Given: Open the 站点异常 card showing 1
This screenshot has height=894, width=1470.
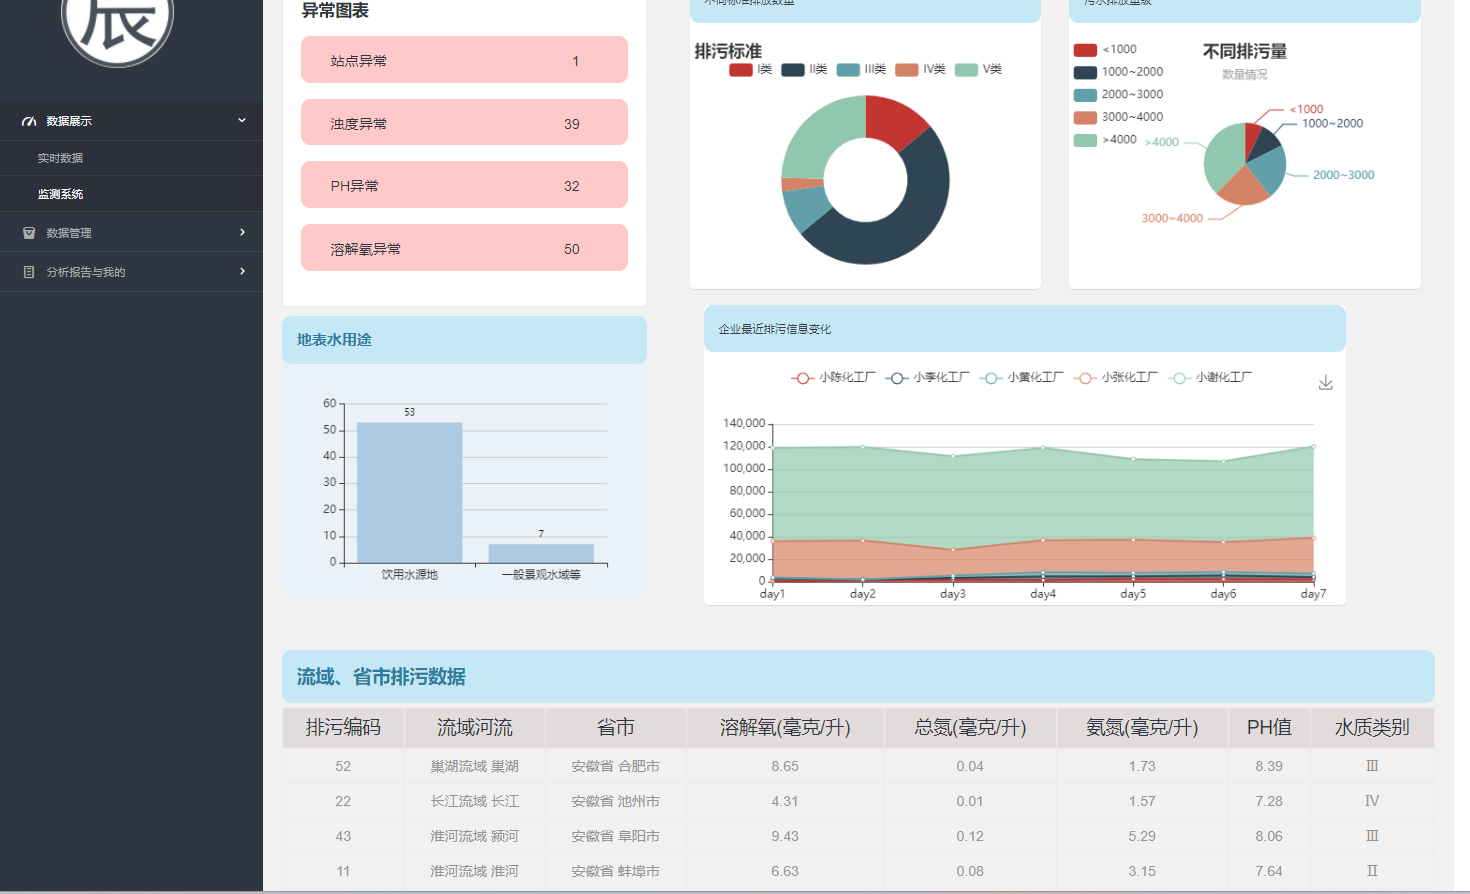Looking at the screenshot, I should tap(464, 60).
